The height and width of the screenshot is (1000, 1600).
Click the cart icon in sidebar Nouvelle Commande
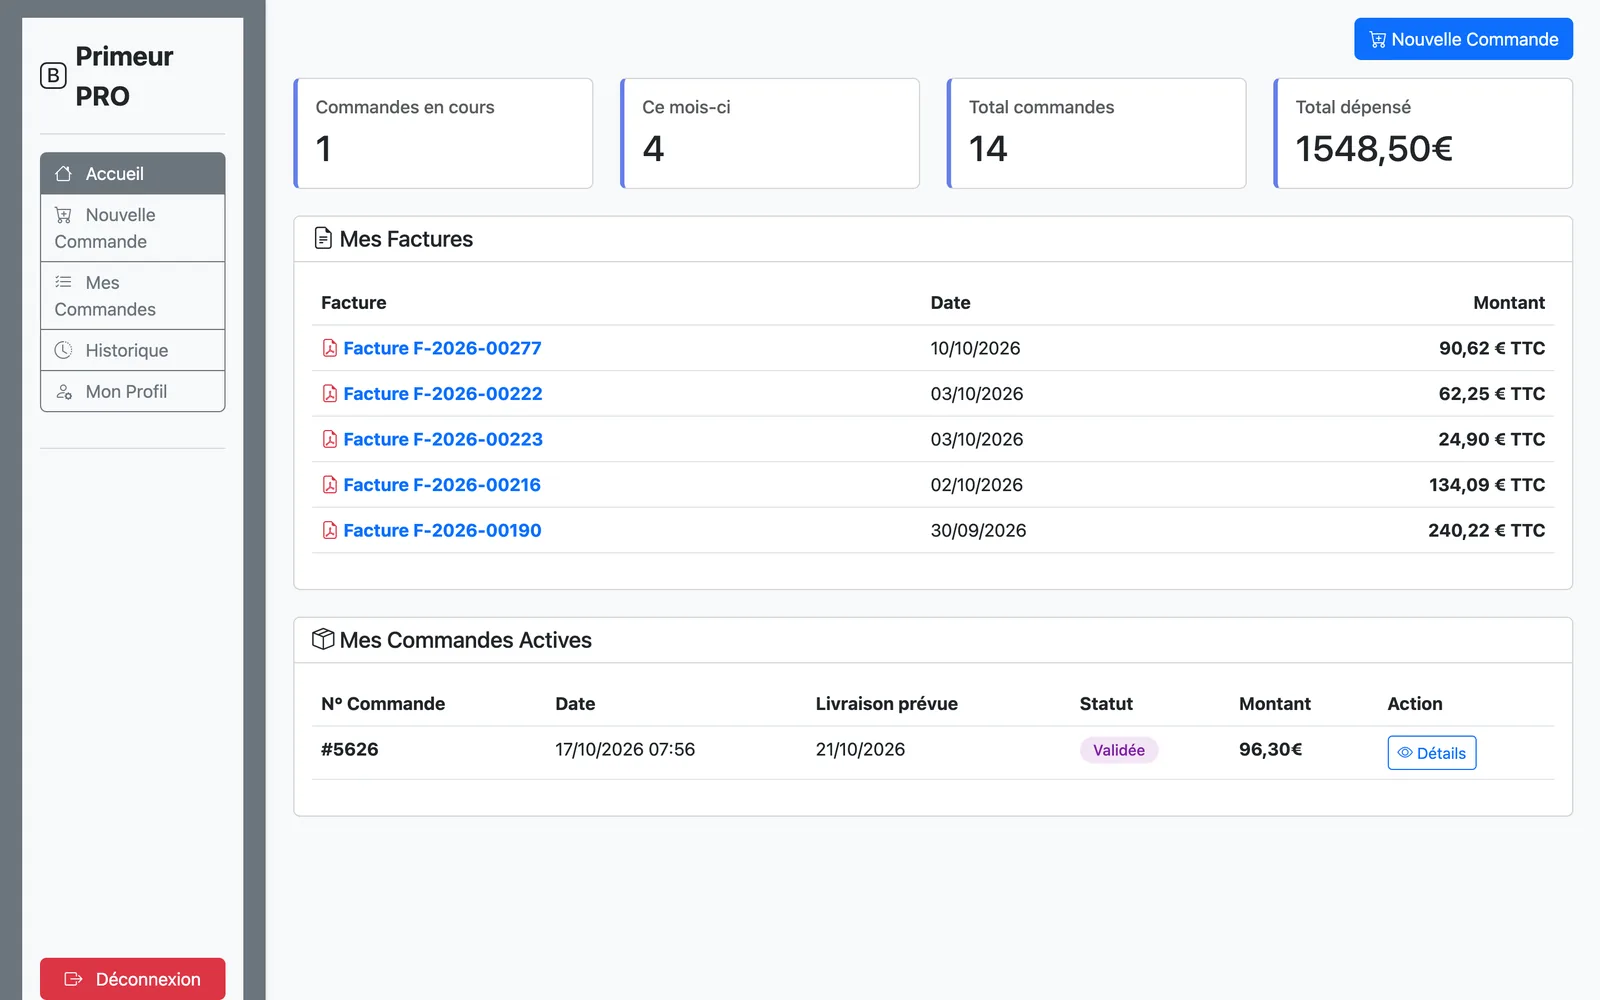point(63,215)
